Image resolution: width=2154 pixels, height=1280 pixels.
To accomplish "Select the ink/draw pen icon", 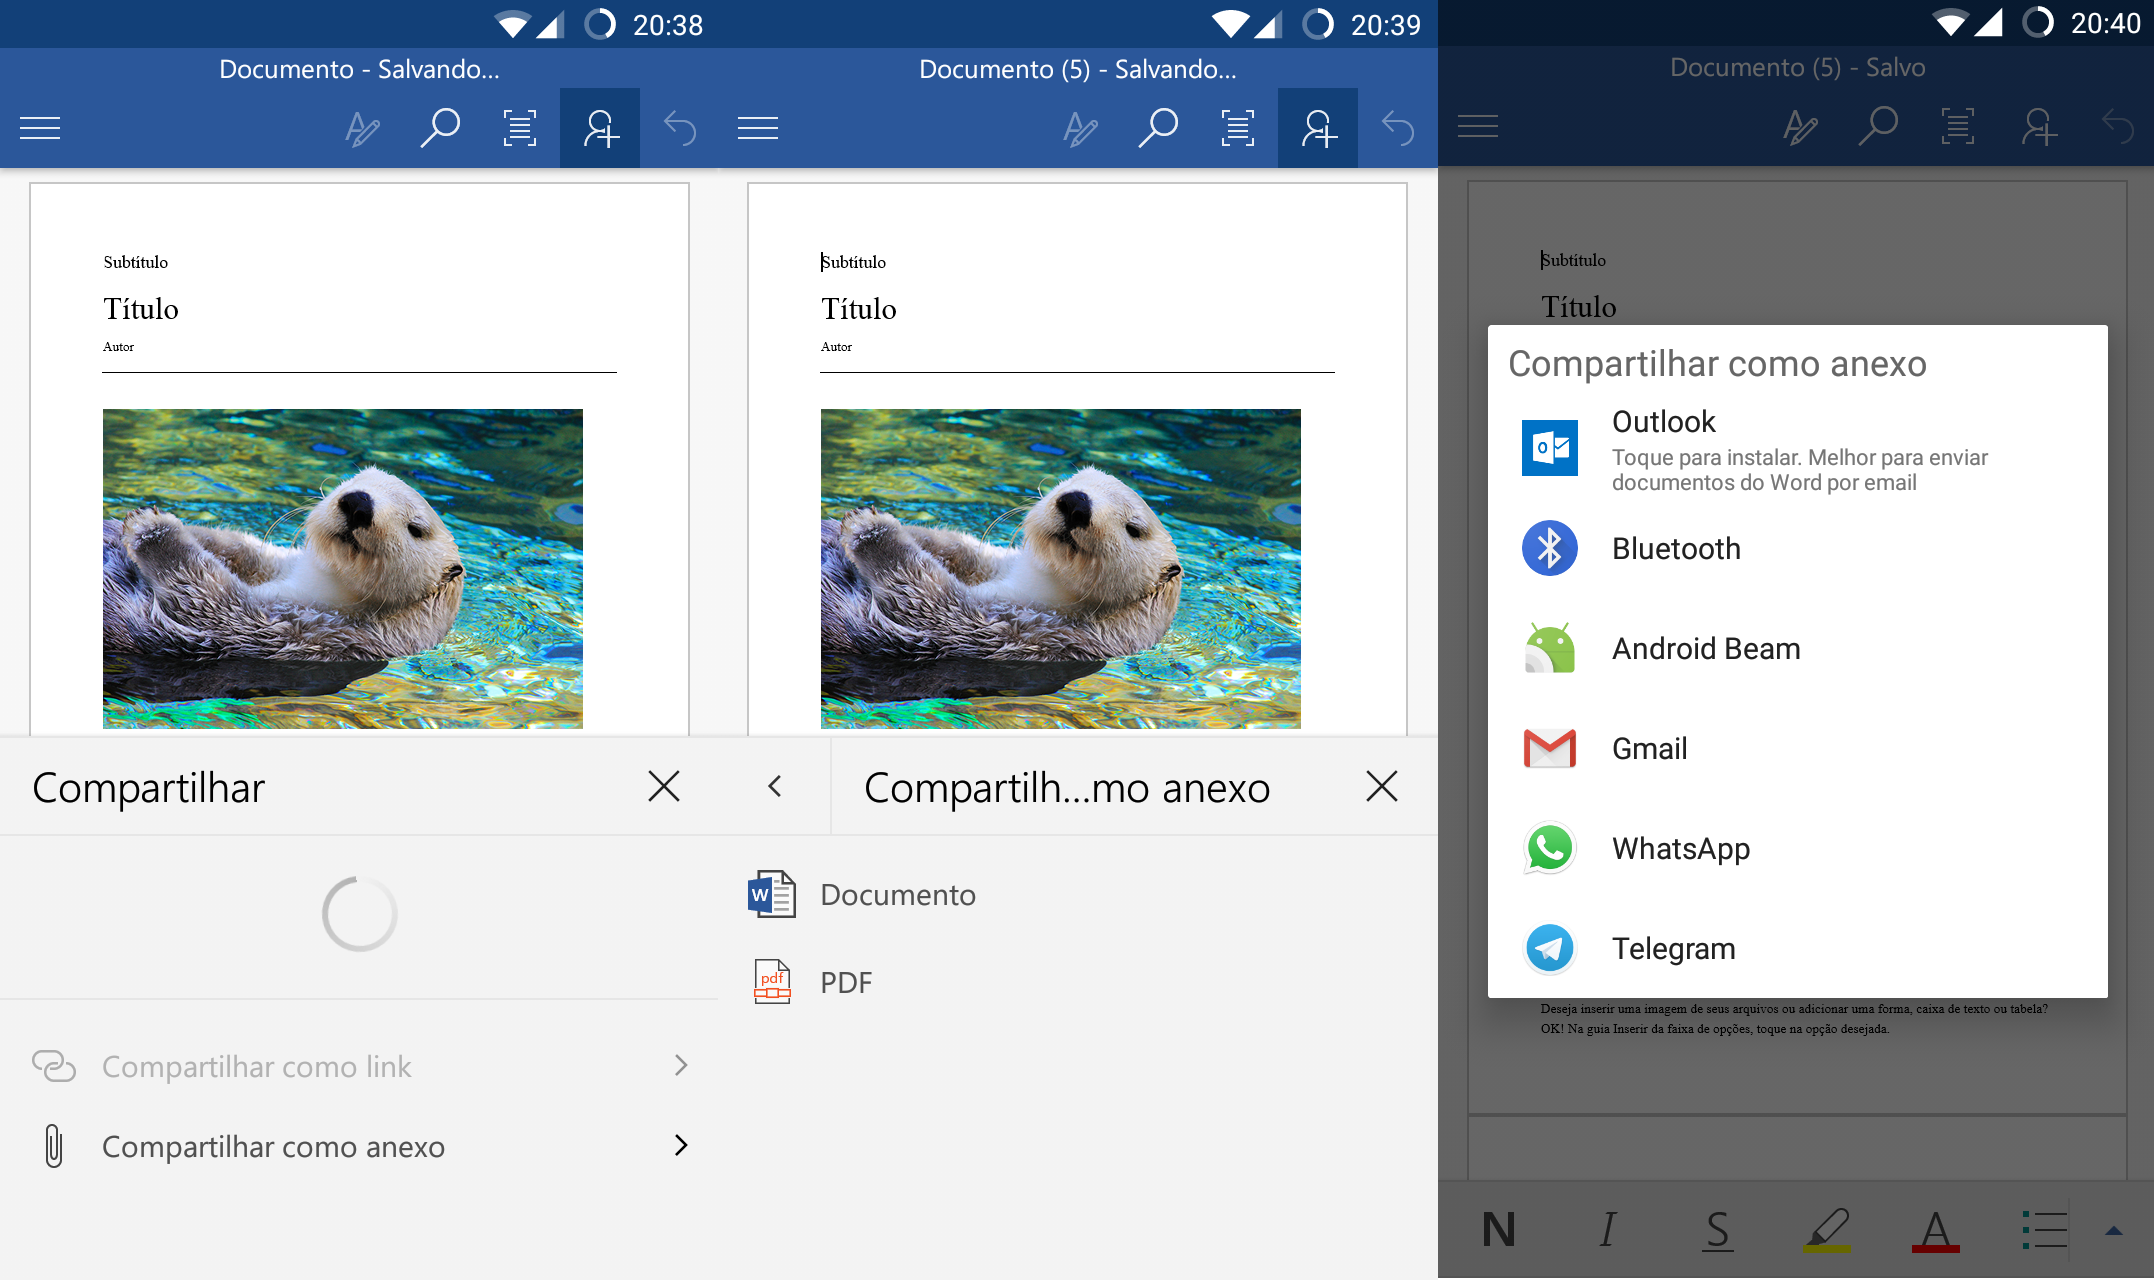I will click(361, 127).
